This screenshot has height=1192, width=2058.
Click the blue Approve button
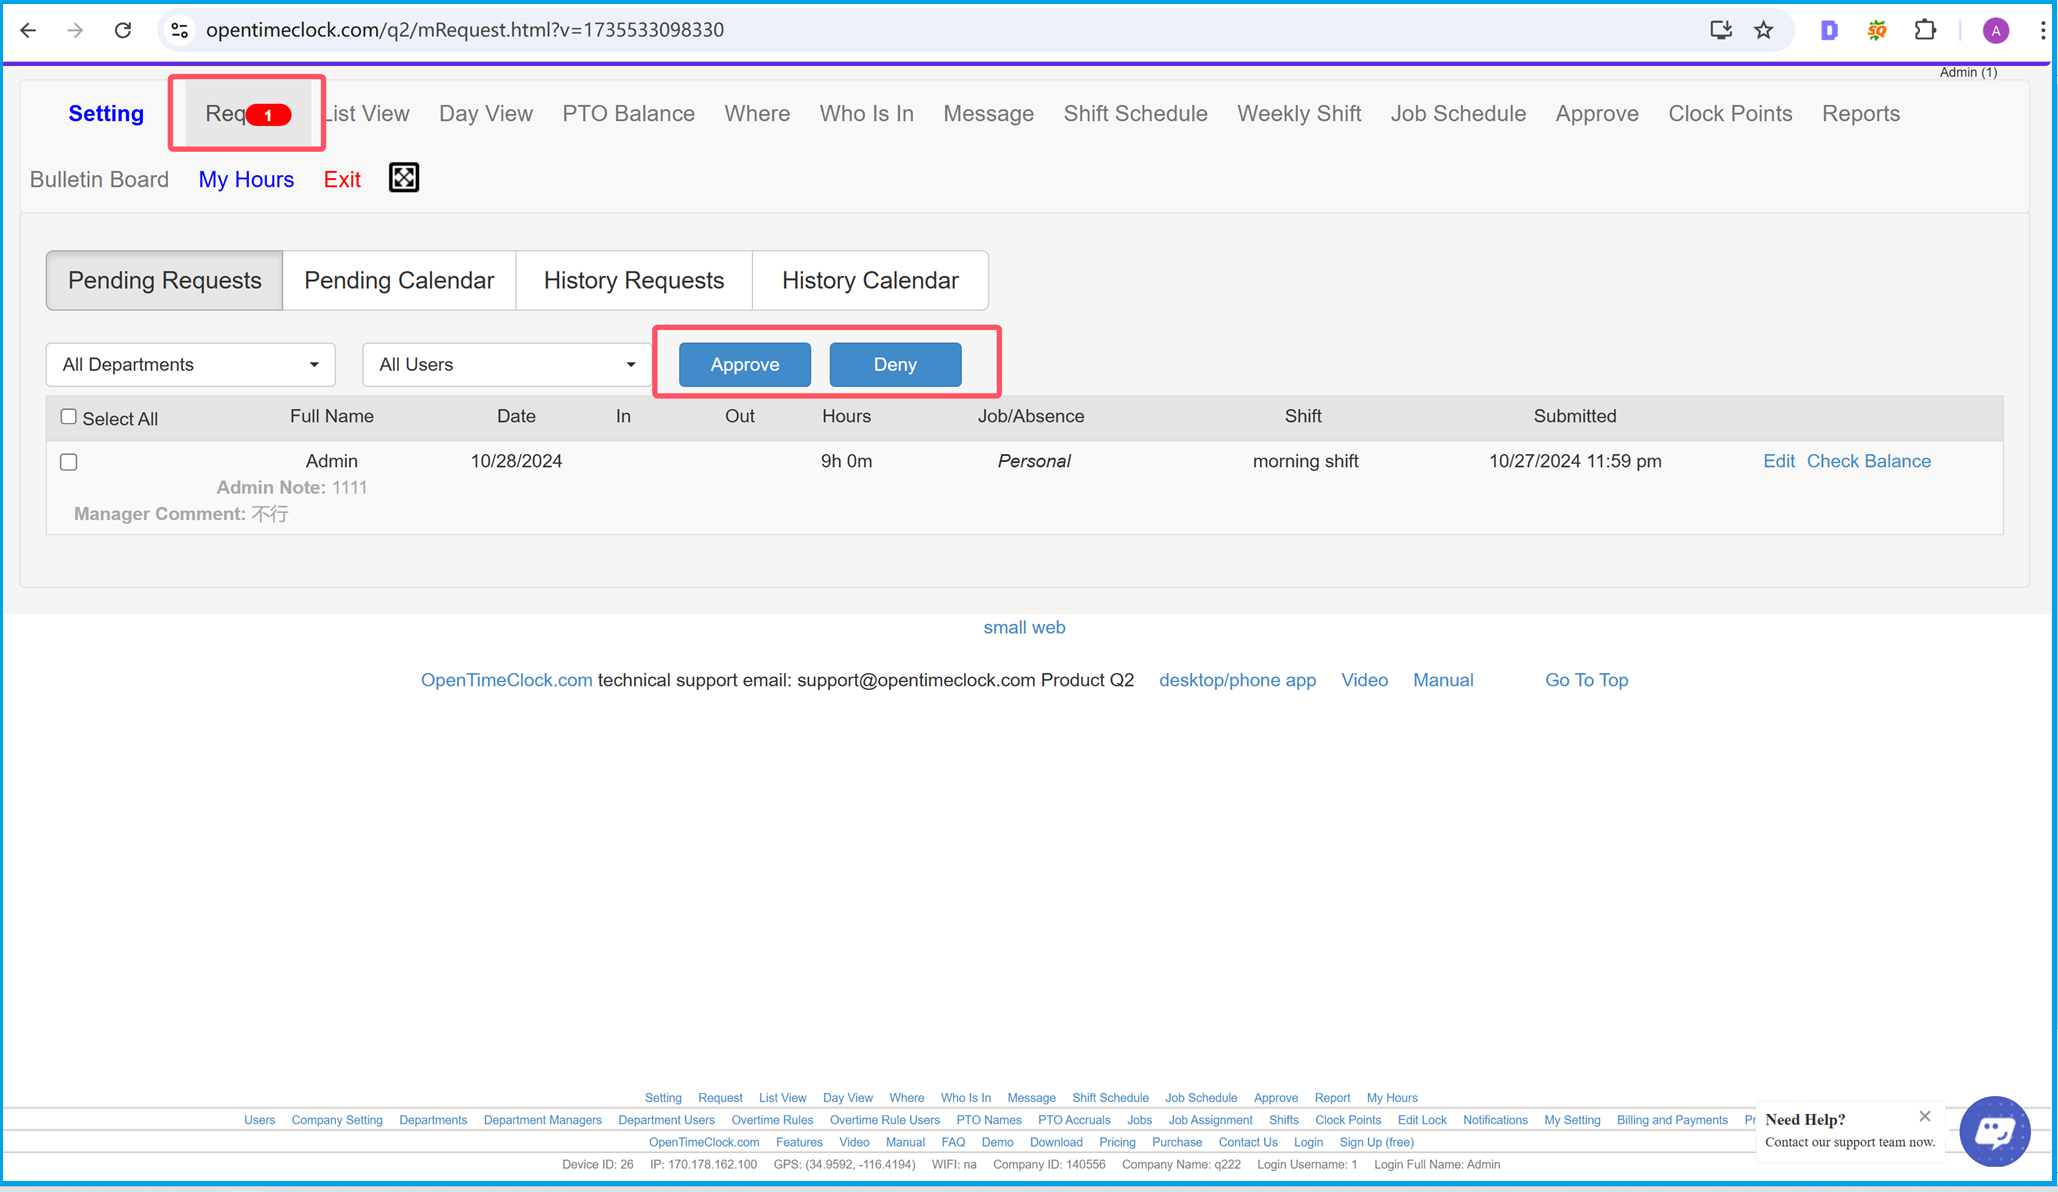pyautogui.click(x=745, y=364)
